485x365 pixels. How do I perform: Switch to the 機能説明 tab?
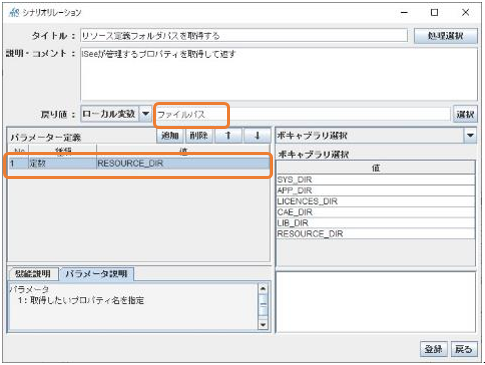(x=33, y=274)
